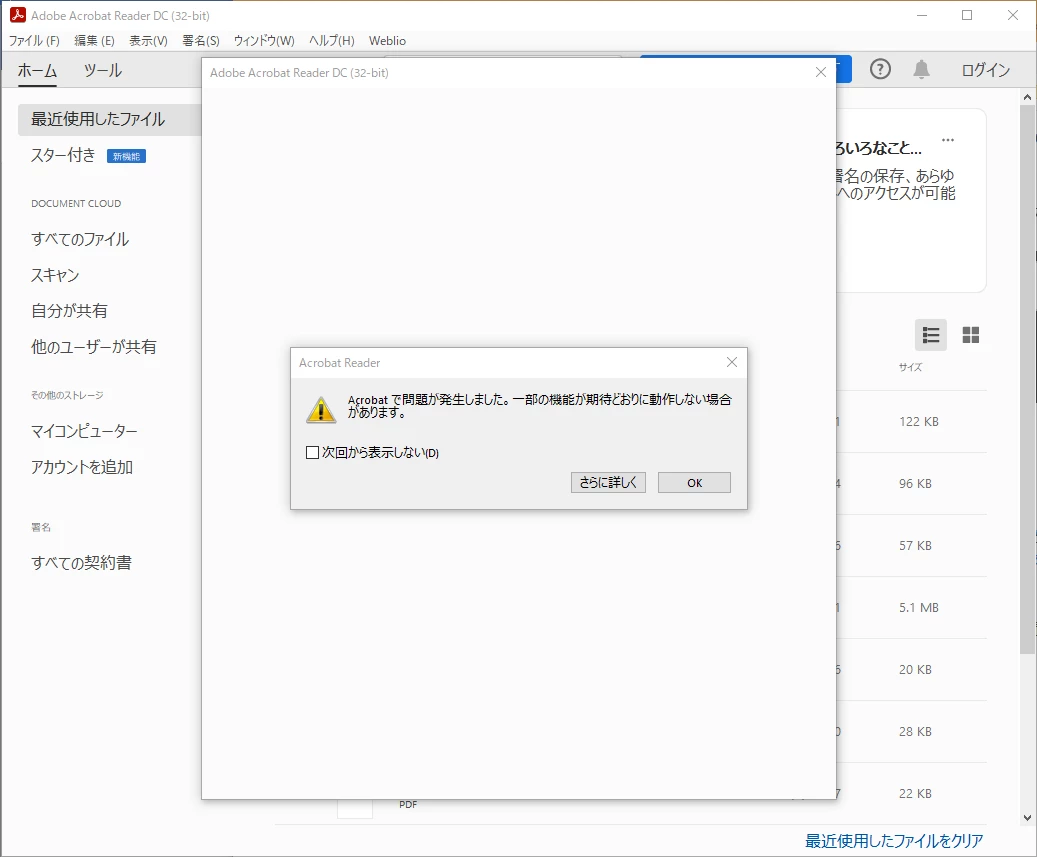This screenshot has width=1037, height=857.
Task: Open the ヘルプ(H) menu
Action: tap(331, 40)
